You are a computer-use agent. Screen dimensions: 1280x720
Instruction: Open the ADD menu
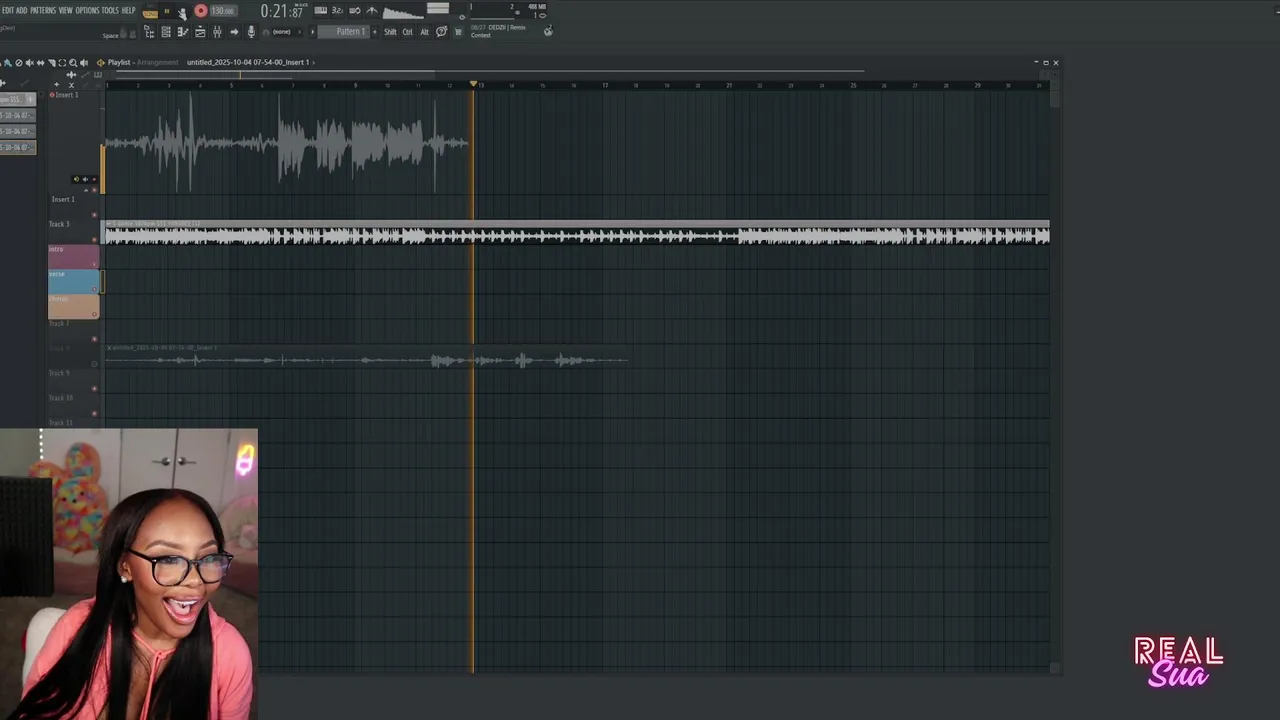coord(22,10)
